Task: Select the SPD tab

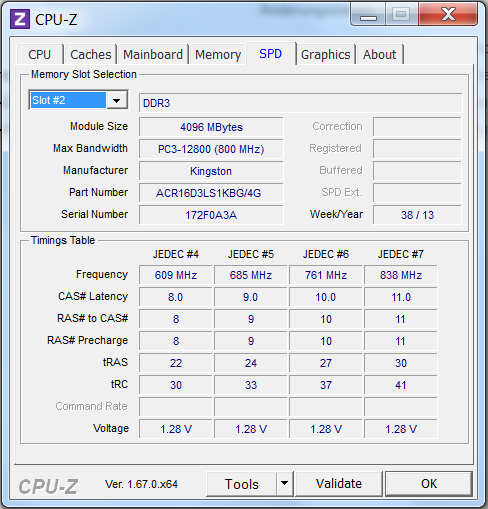Action: click(x=271, y=53)
